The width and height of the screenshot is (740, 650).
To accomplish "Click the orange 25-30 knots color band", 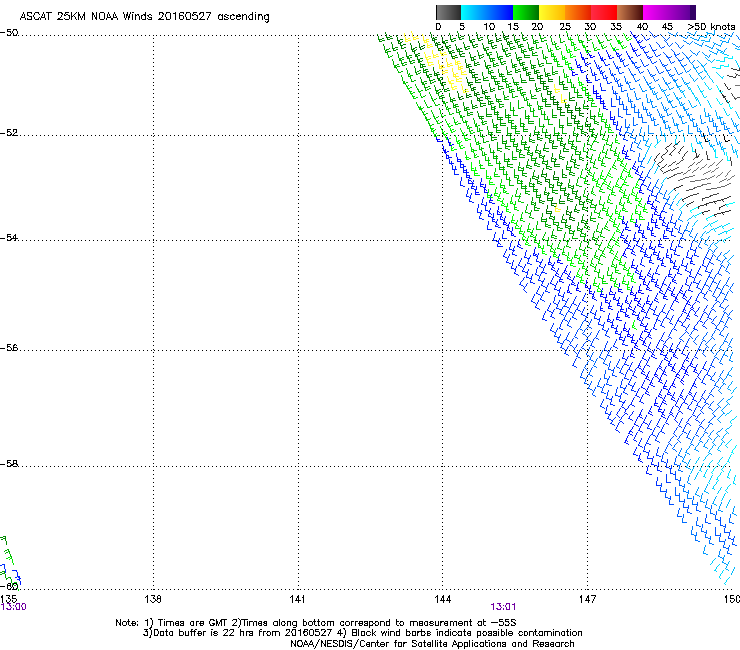I will click(x=578, y=12).
